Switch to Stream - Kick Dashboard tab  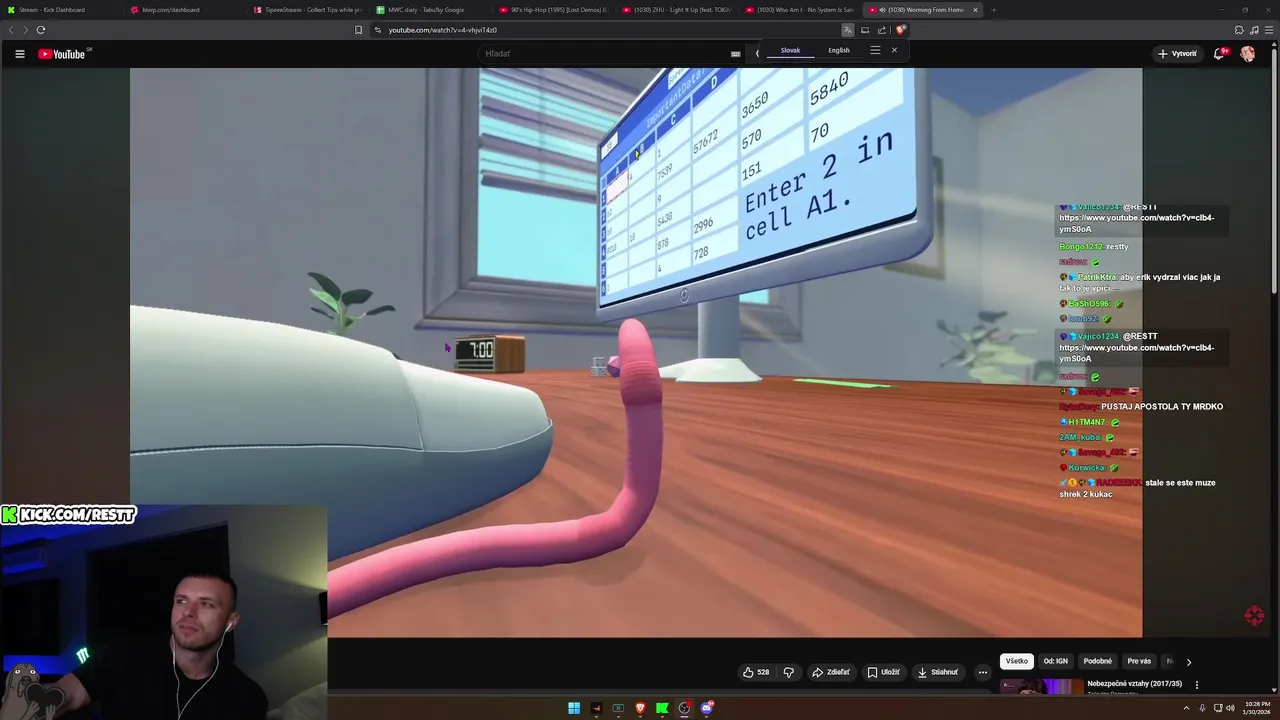pyautogui.click(x=60, y=10)
